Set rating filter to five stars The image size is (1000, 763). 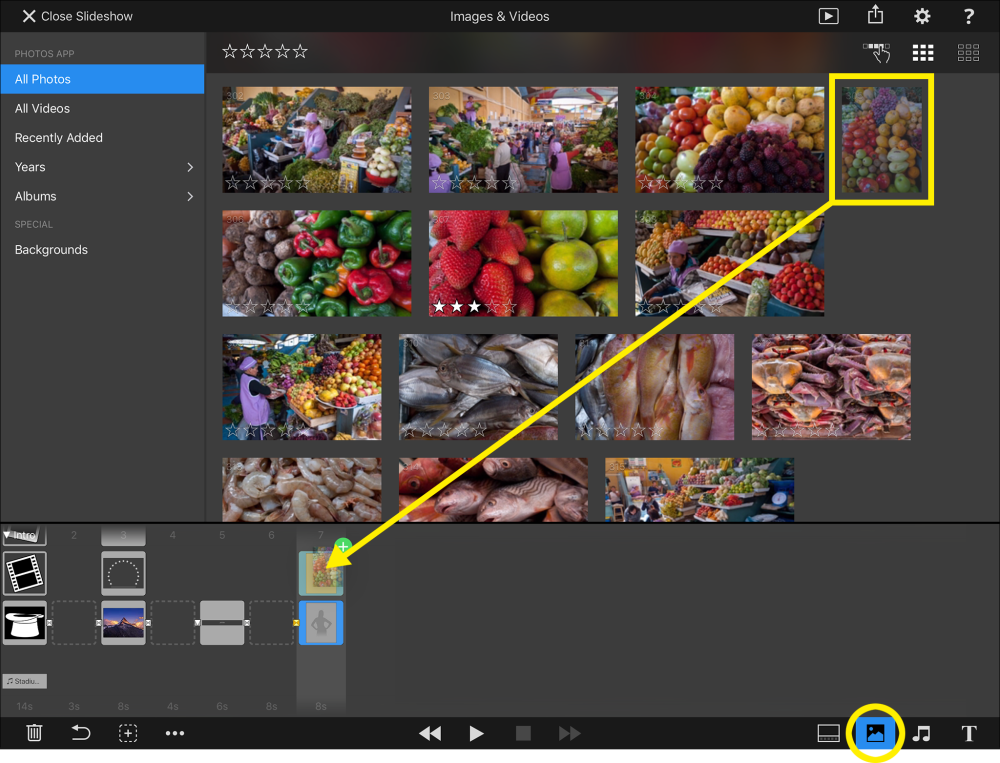click(300, 51)
